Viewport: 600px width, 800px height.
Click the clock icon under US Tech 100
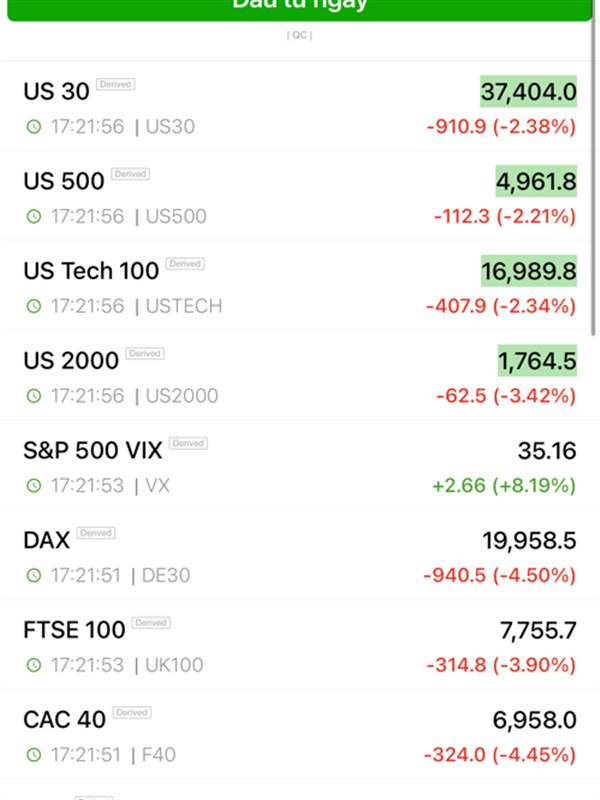click(34, 306)
